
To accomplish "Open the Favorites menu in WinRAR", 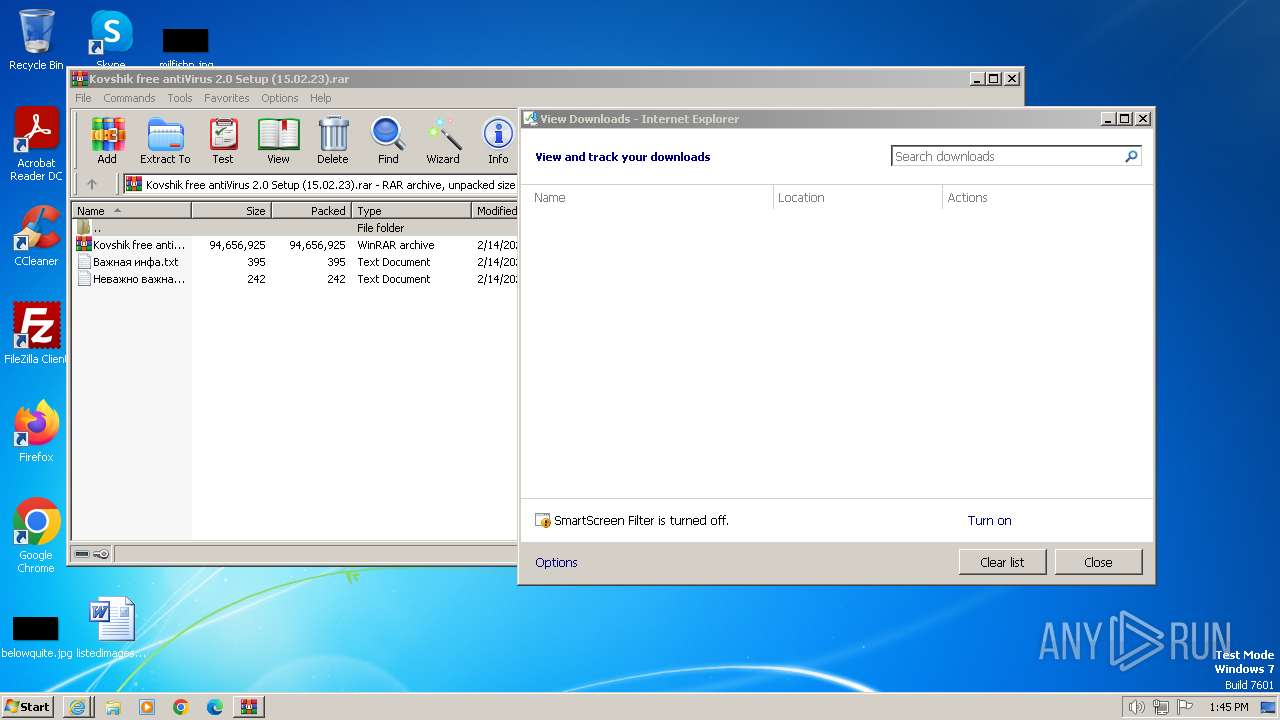I will (x=227, y=98).
